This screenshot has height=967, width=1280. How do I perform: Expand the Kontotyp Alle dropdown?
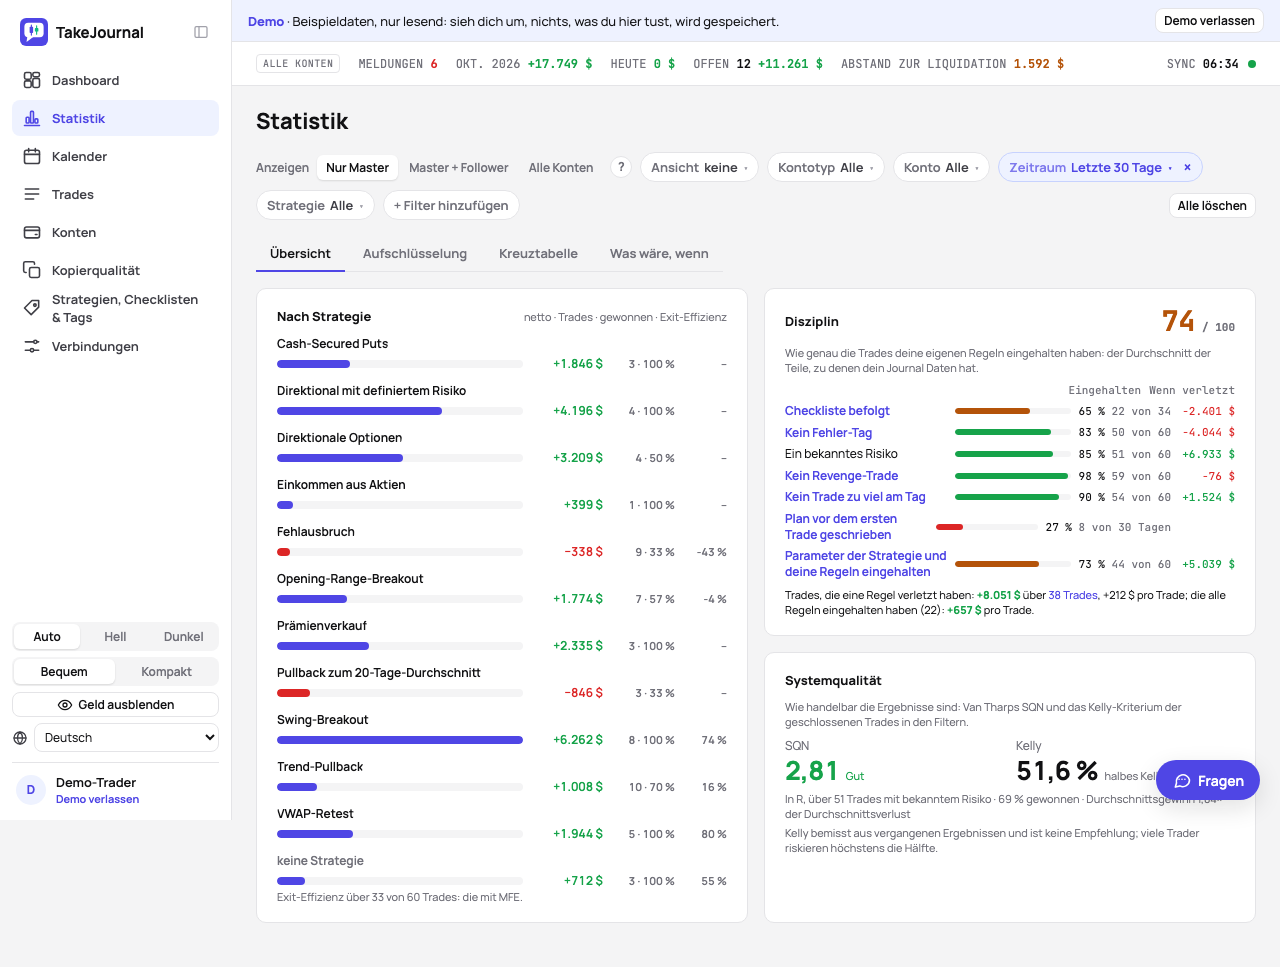coord(826,167)
